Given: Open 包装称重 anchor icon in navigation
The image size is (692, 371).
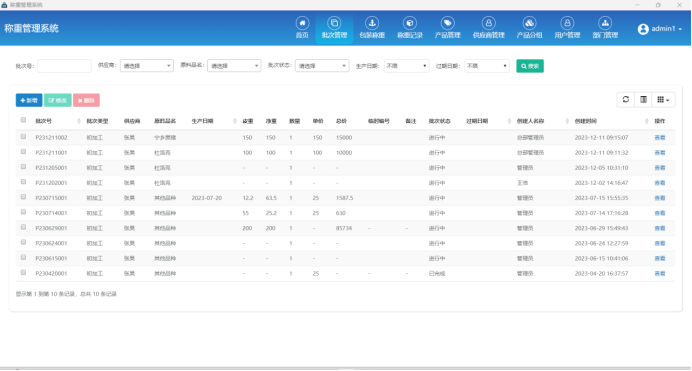Looking at the screenshot, I should click(372, 23).
